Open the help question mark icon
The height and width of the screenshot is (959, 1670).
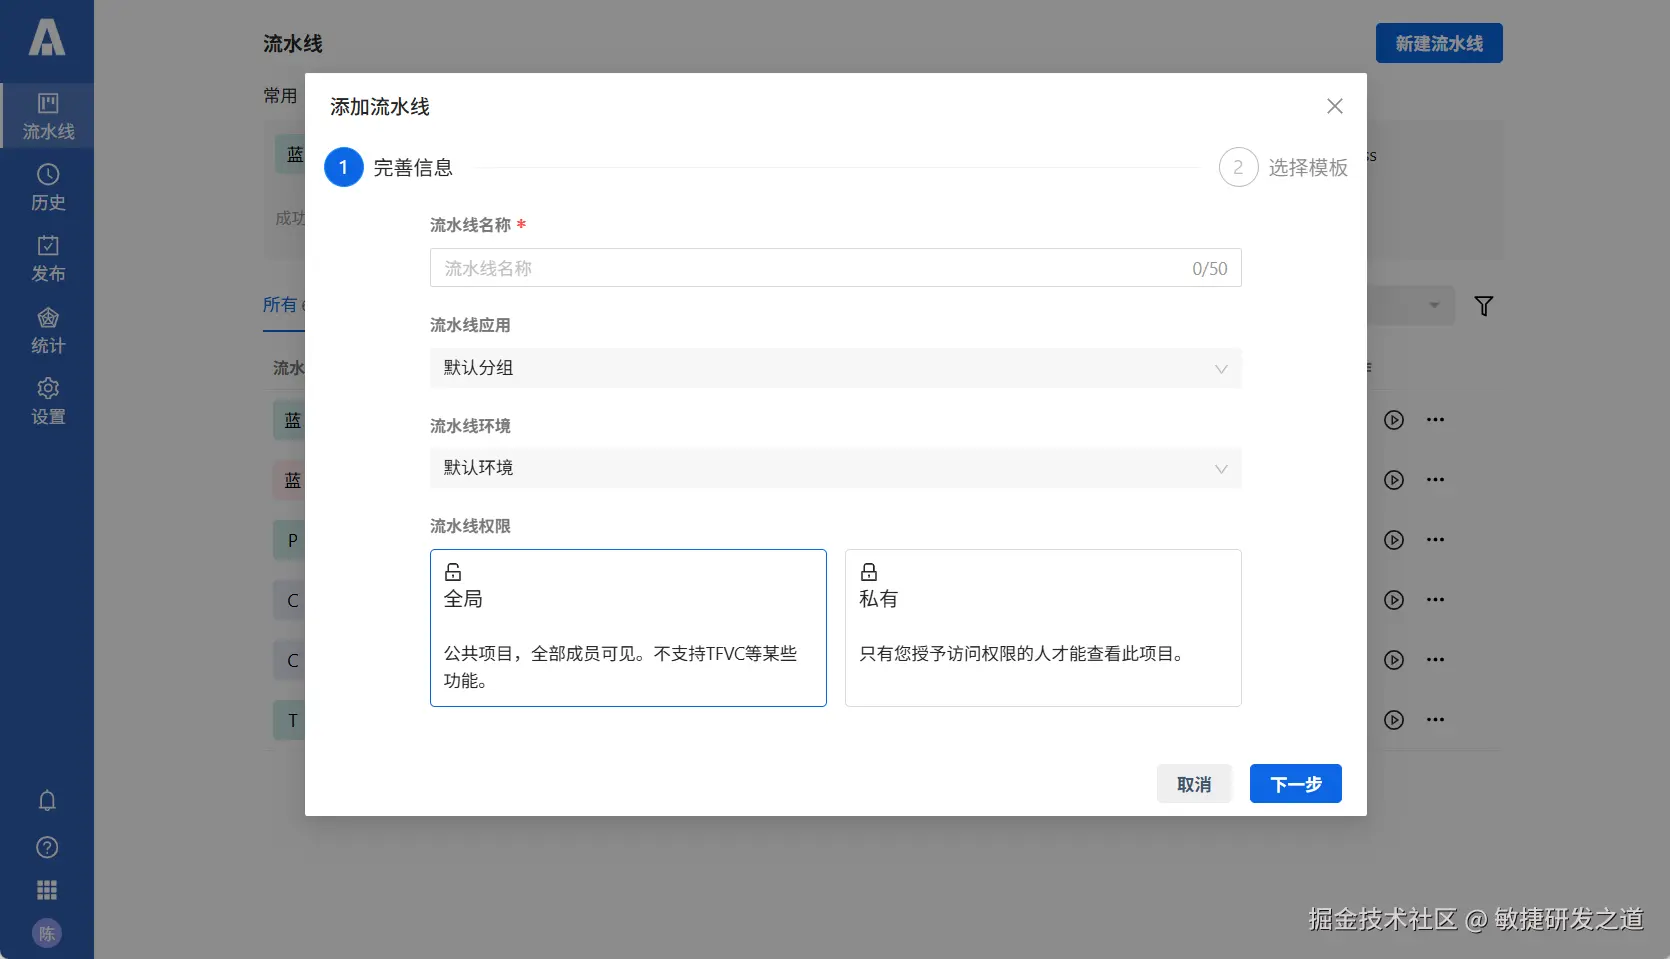[x=47, y=847]
